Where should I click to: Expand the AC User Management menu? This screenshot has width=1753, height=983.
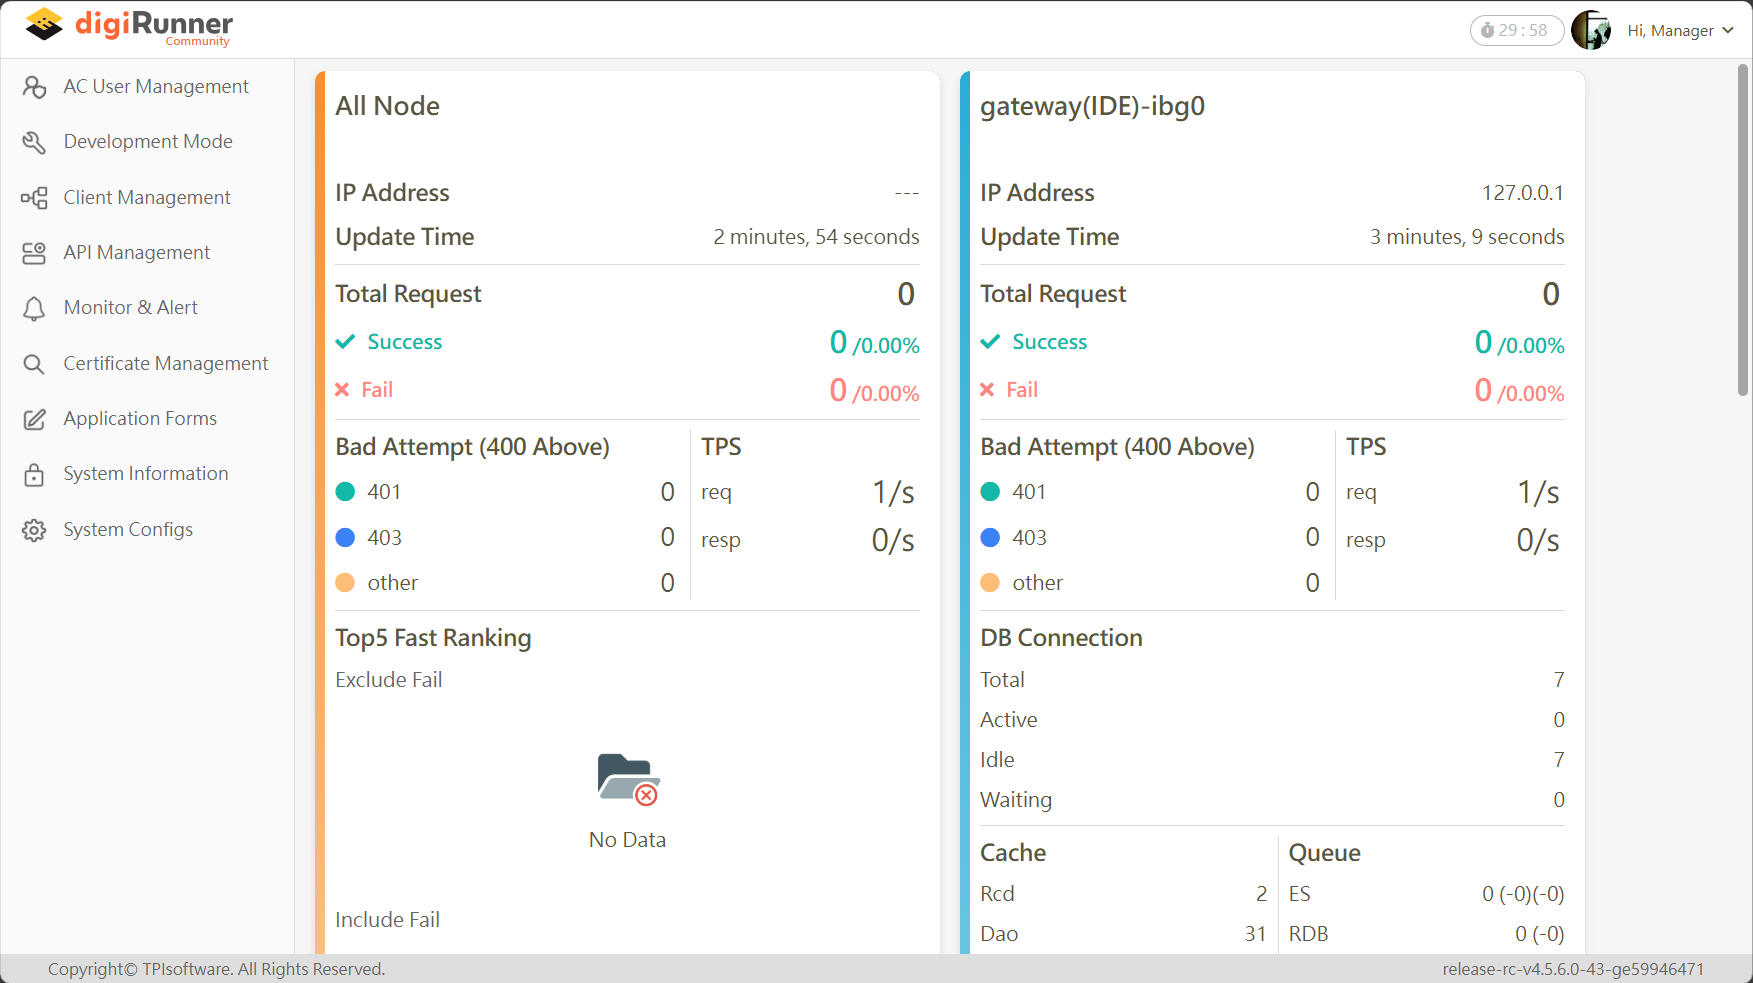[x=156, y=87]
